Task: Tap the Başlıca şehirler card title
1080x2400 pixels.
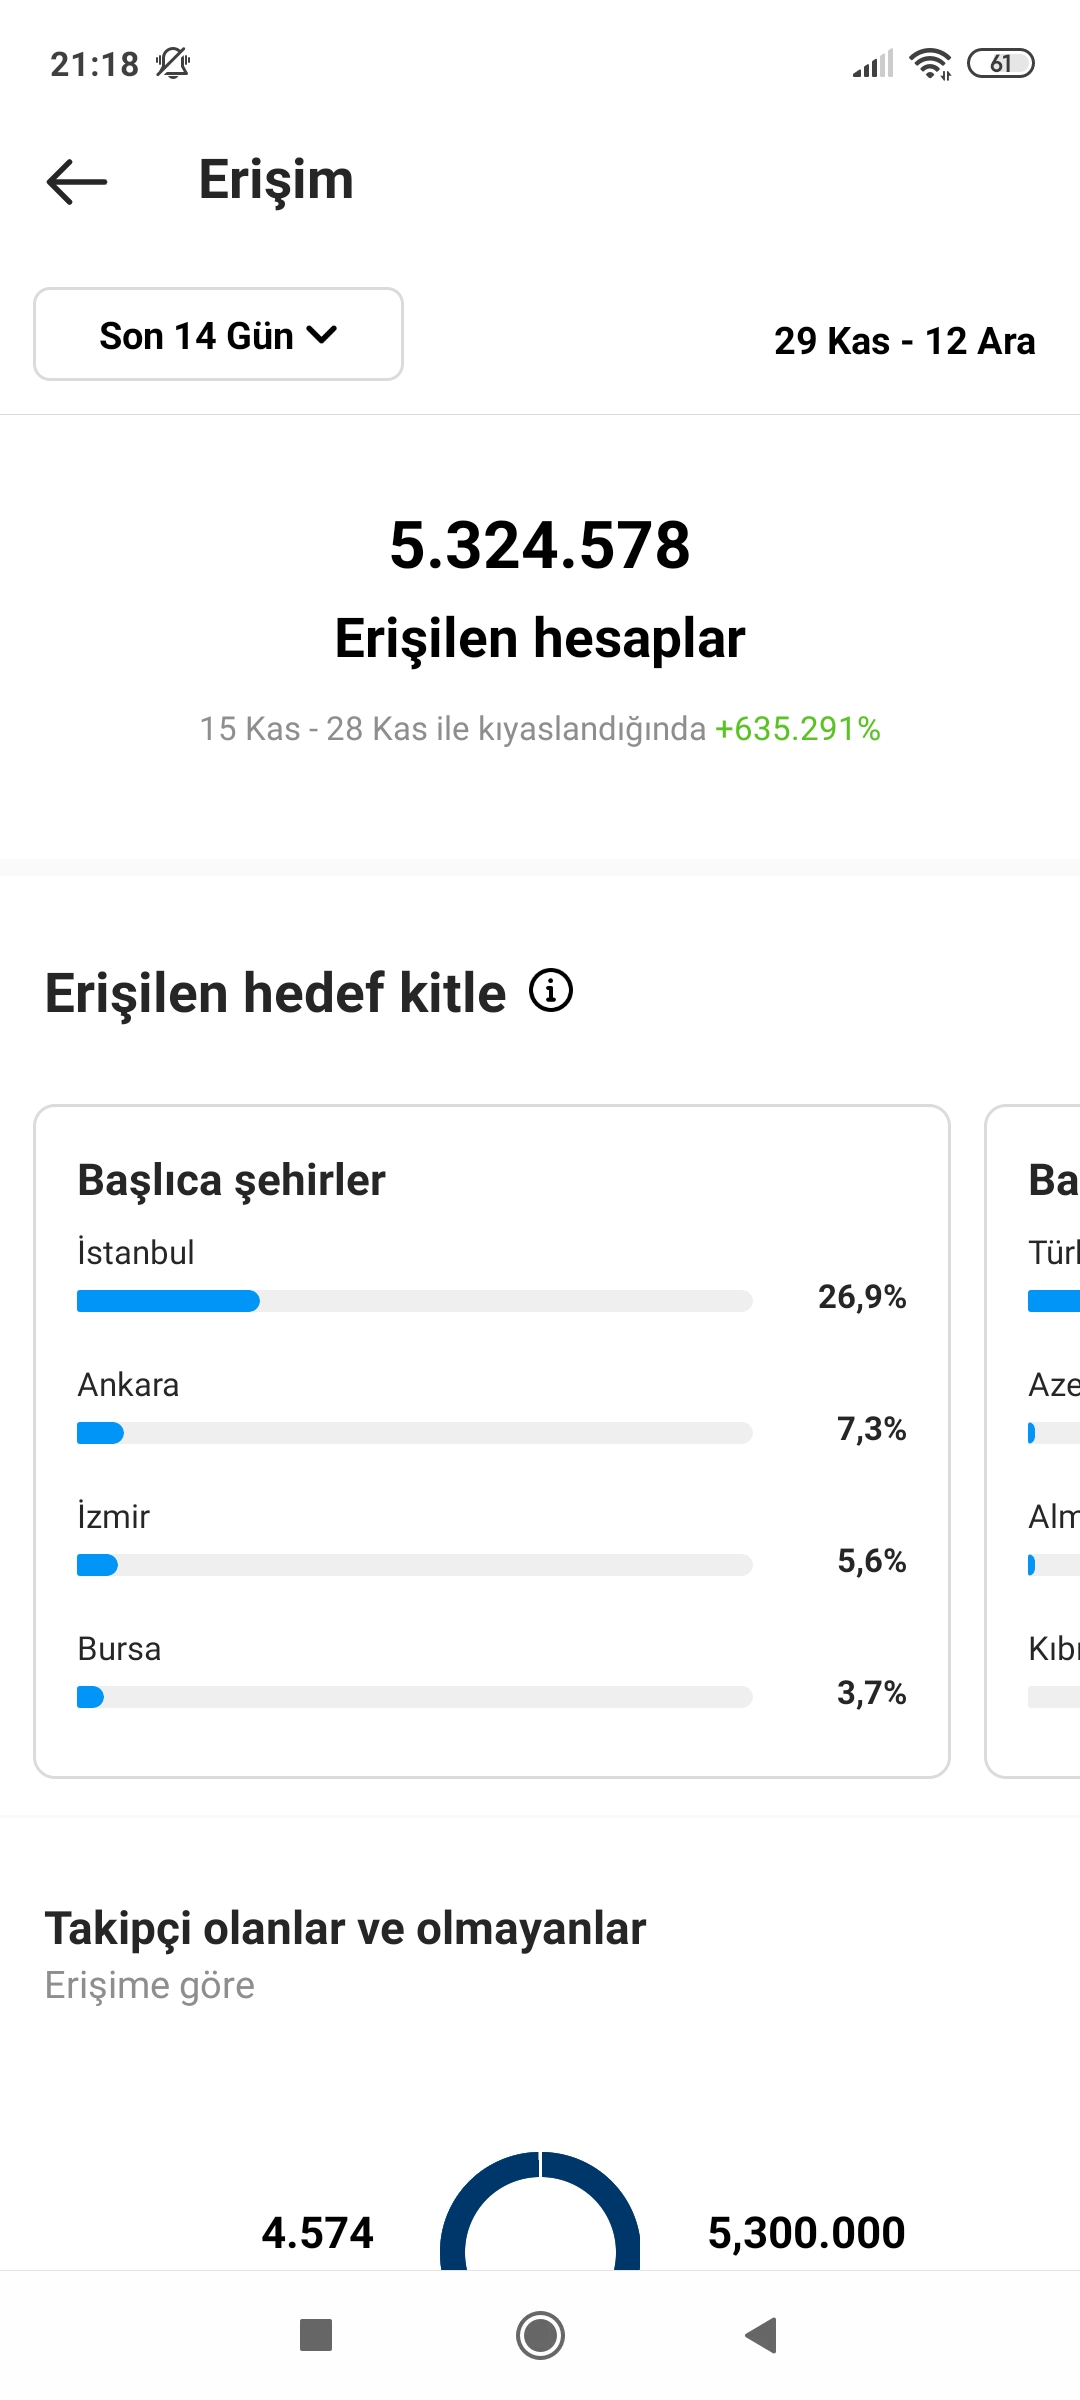Action: pos(232,1180)
